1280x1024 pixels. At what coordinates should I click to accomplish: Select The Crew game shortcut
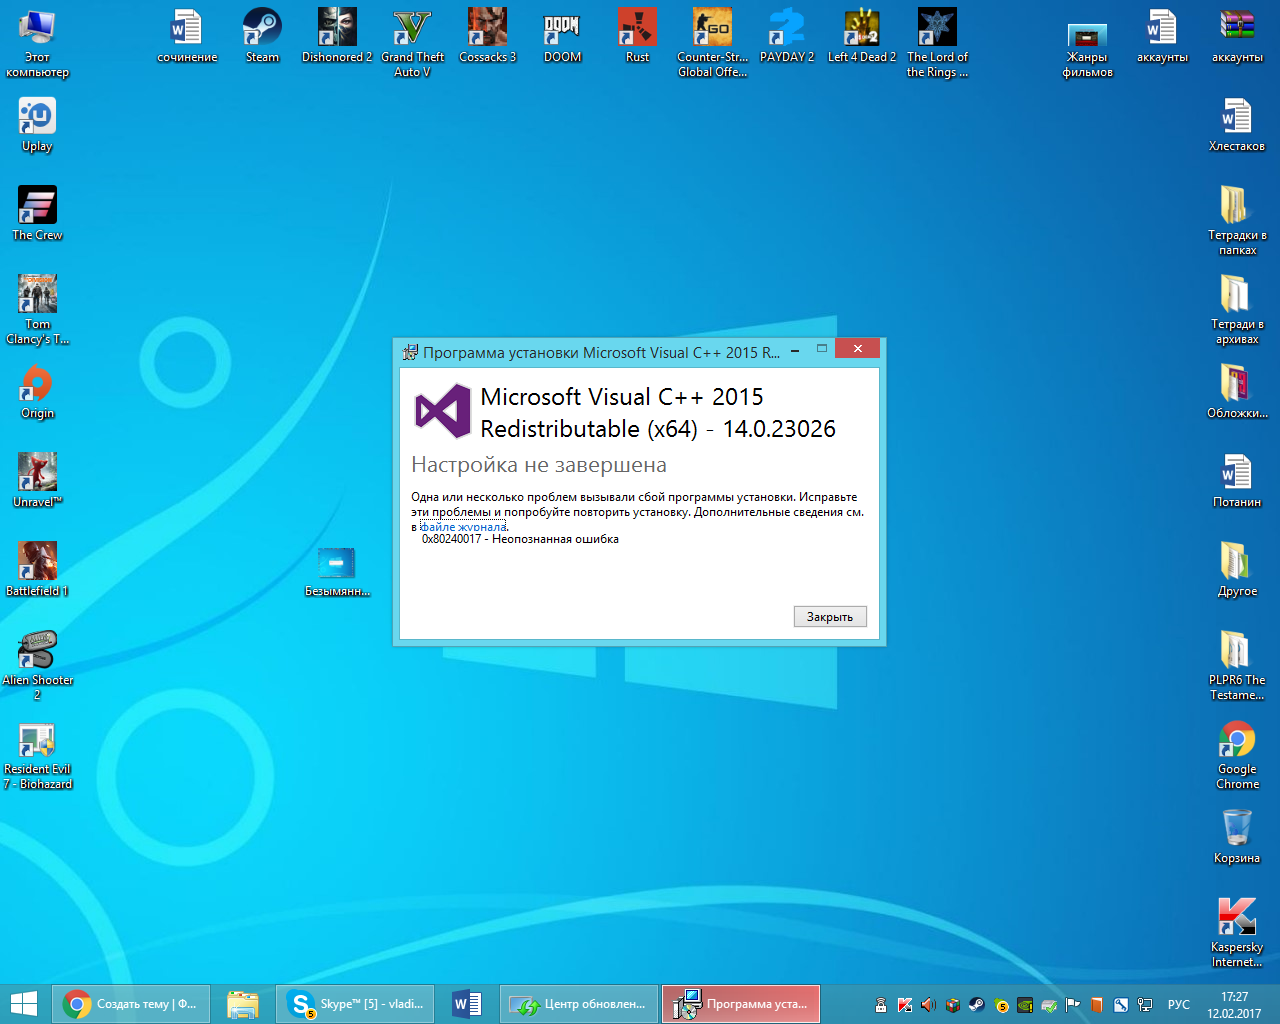(x=37, y=214)
